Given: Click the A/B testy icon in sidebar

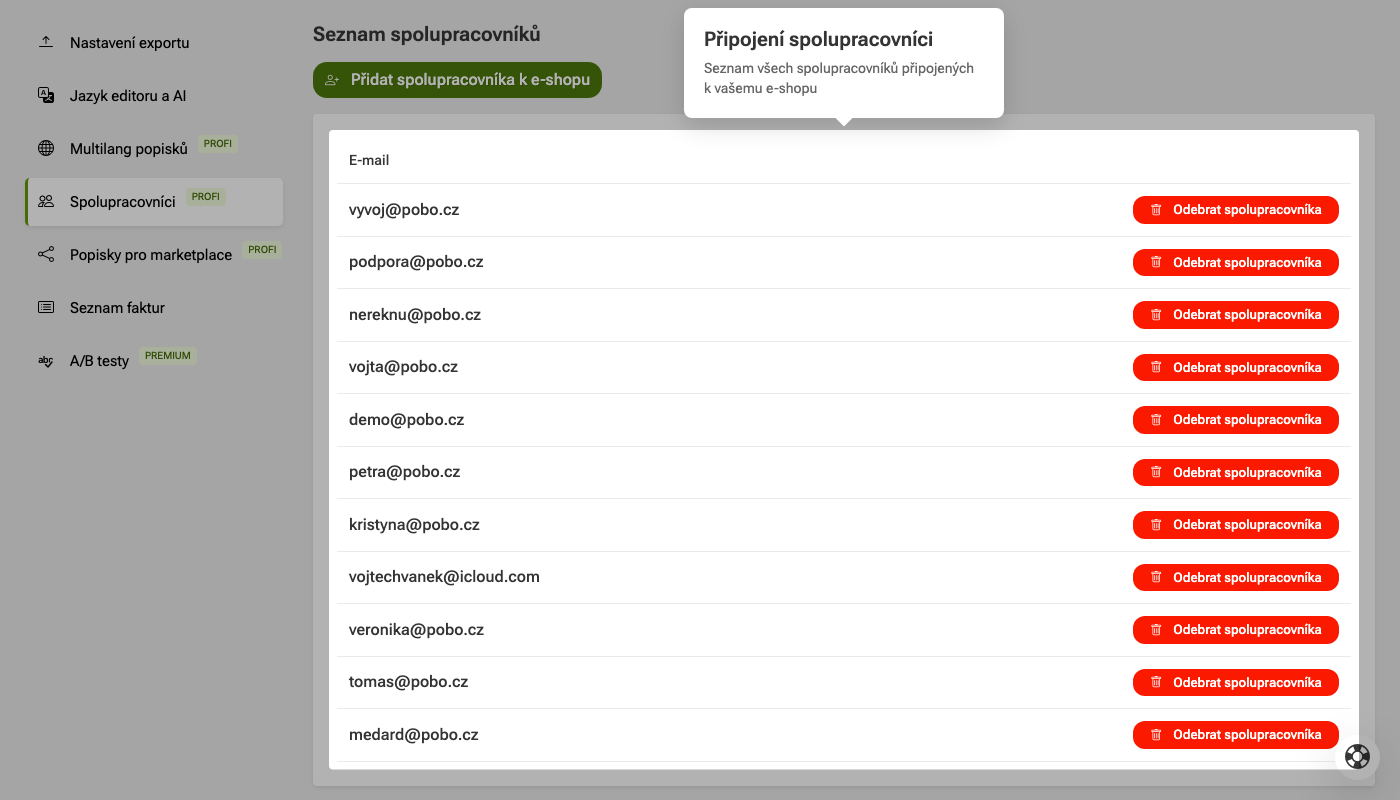Looking at the screenshot, I should pyautogui.click(x=46, y=361).
